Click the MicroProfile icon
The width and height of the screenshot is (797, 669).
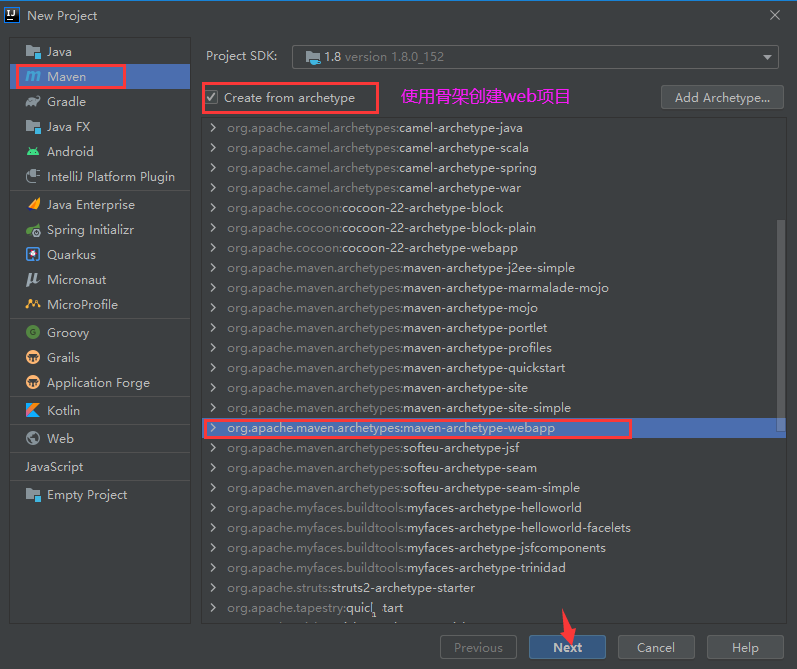point(33,304)
